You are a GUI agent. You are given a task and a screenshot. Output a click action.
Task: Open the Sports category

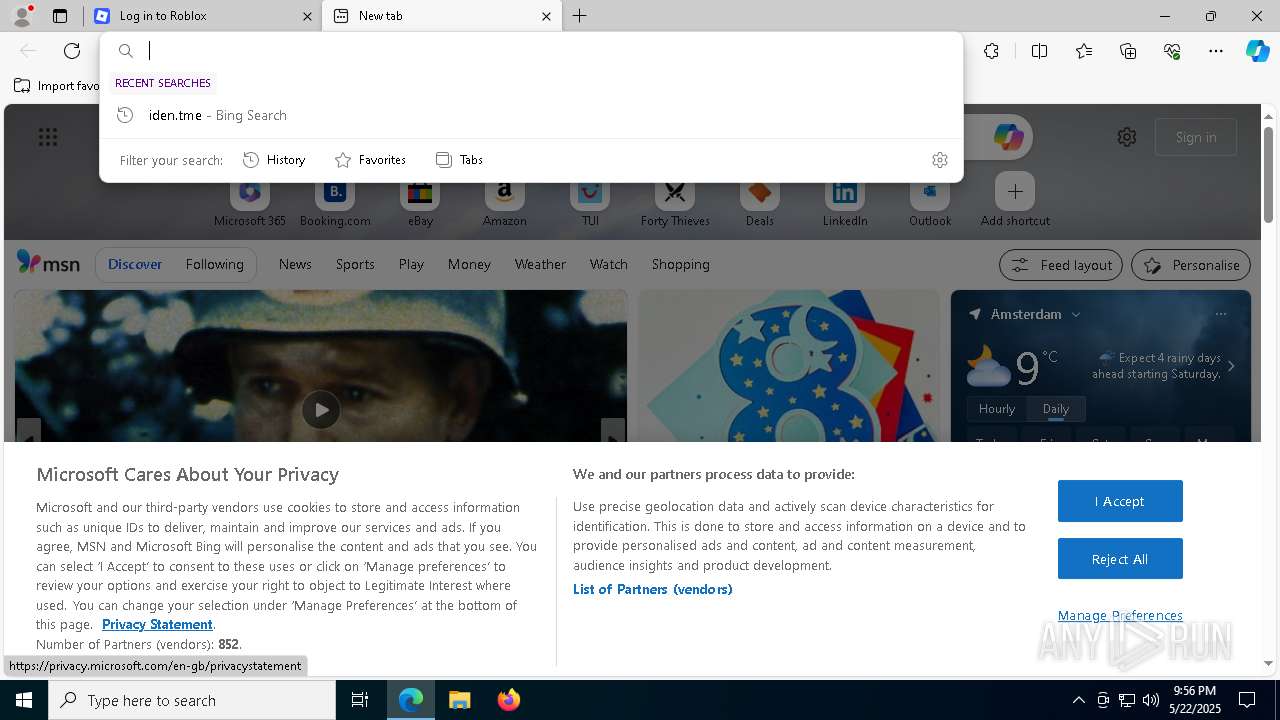pyautogui.click(x=355, y=264)
